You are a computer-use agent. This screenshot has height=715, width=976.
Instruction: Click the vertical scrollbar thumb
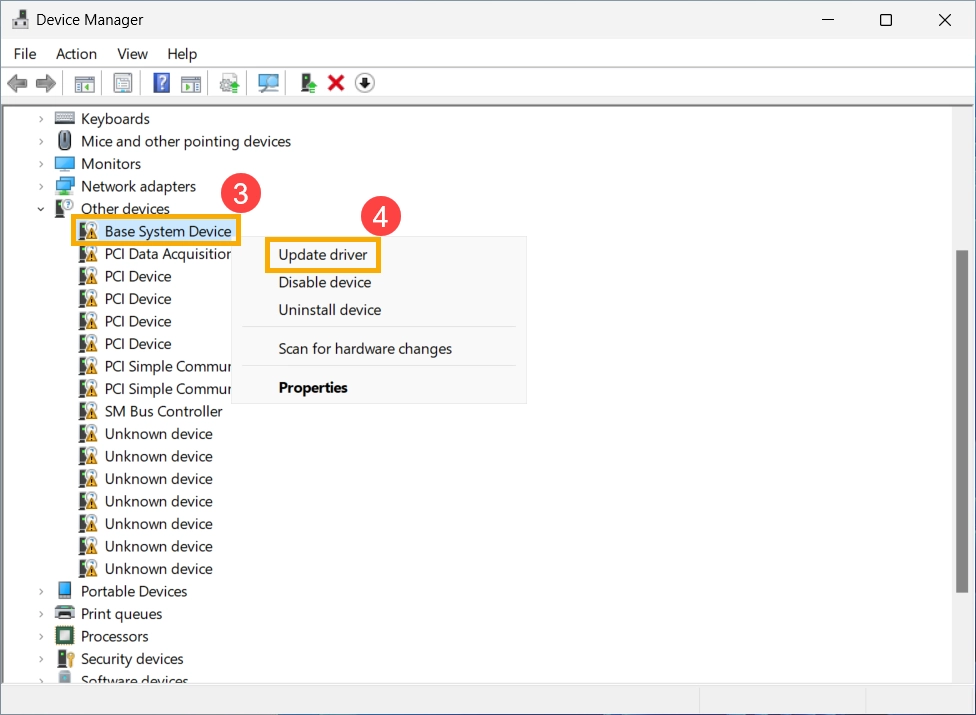[x=962, y=421]
